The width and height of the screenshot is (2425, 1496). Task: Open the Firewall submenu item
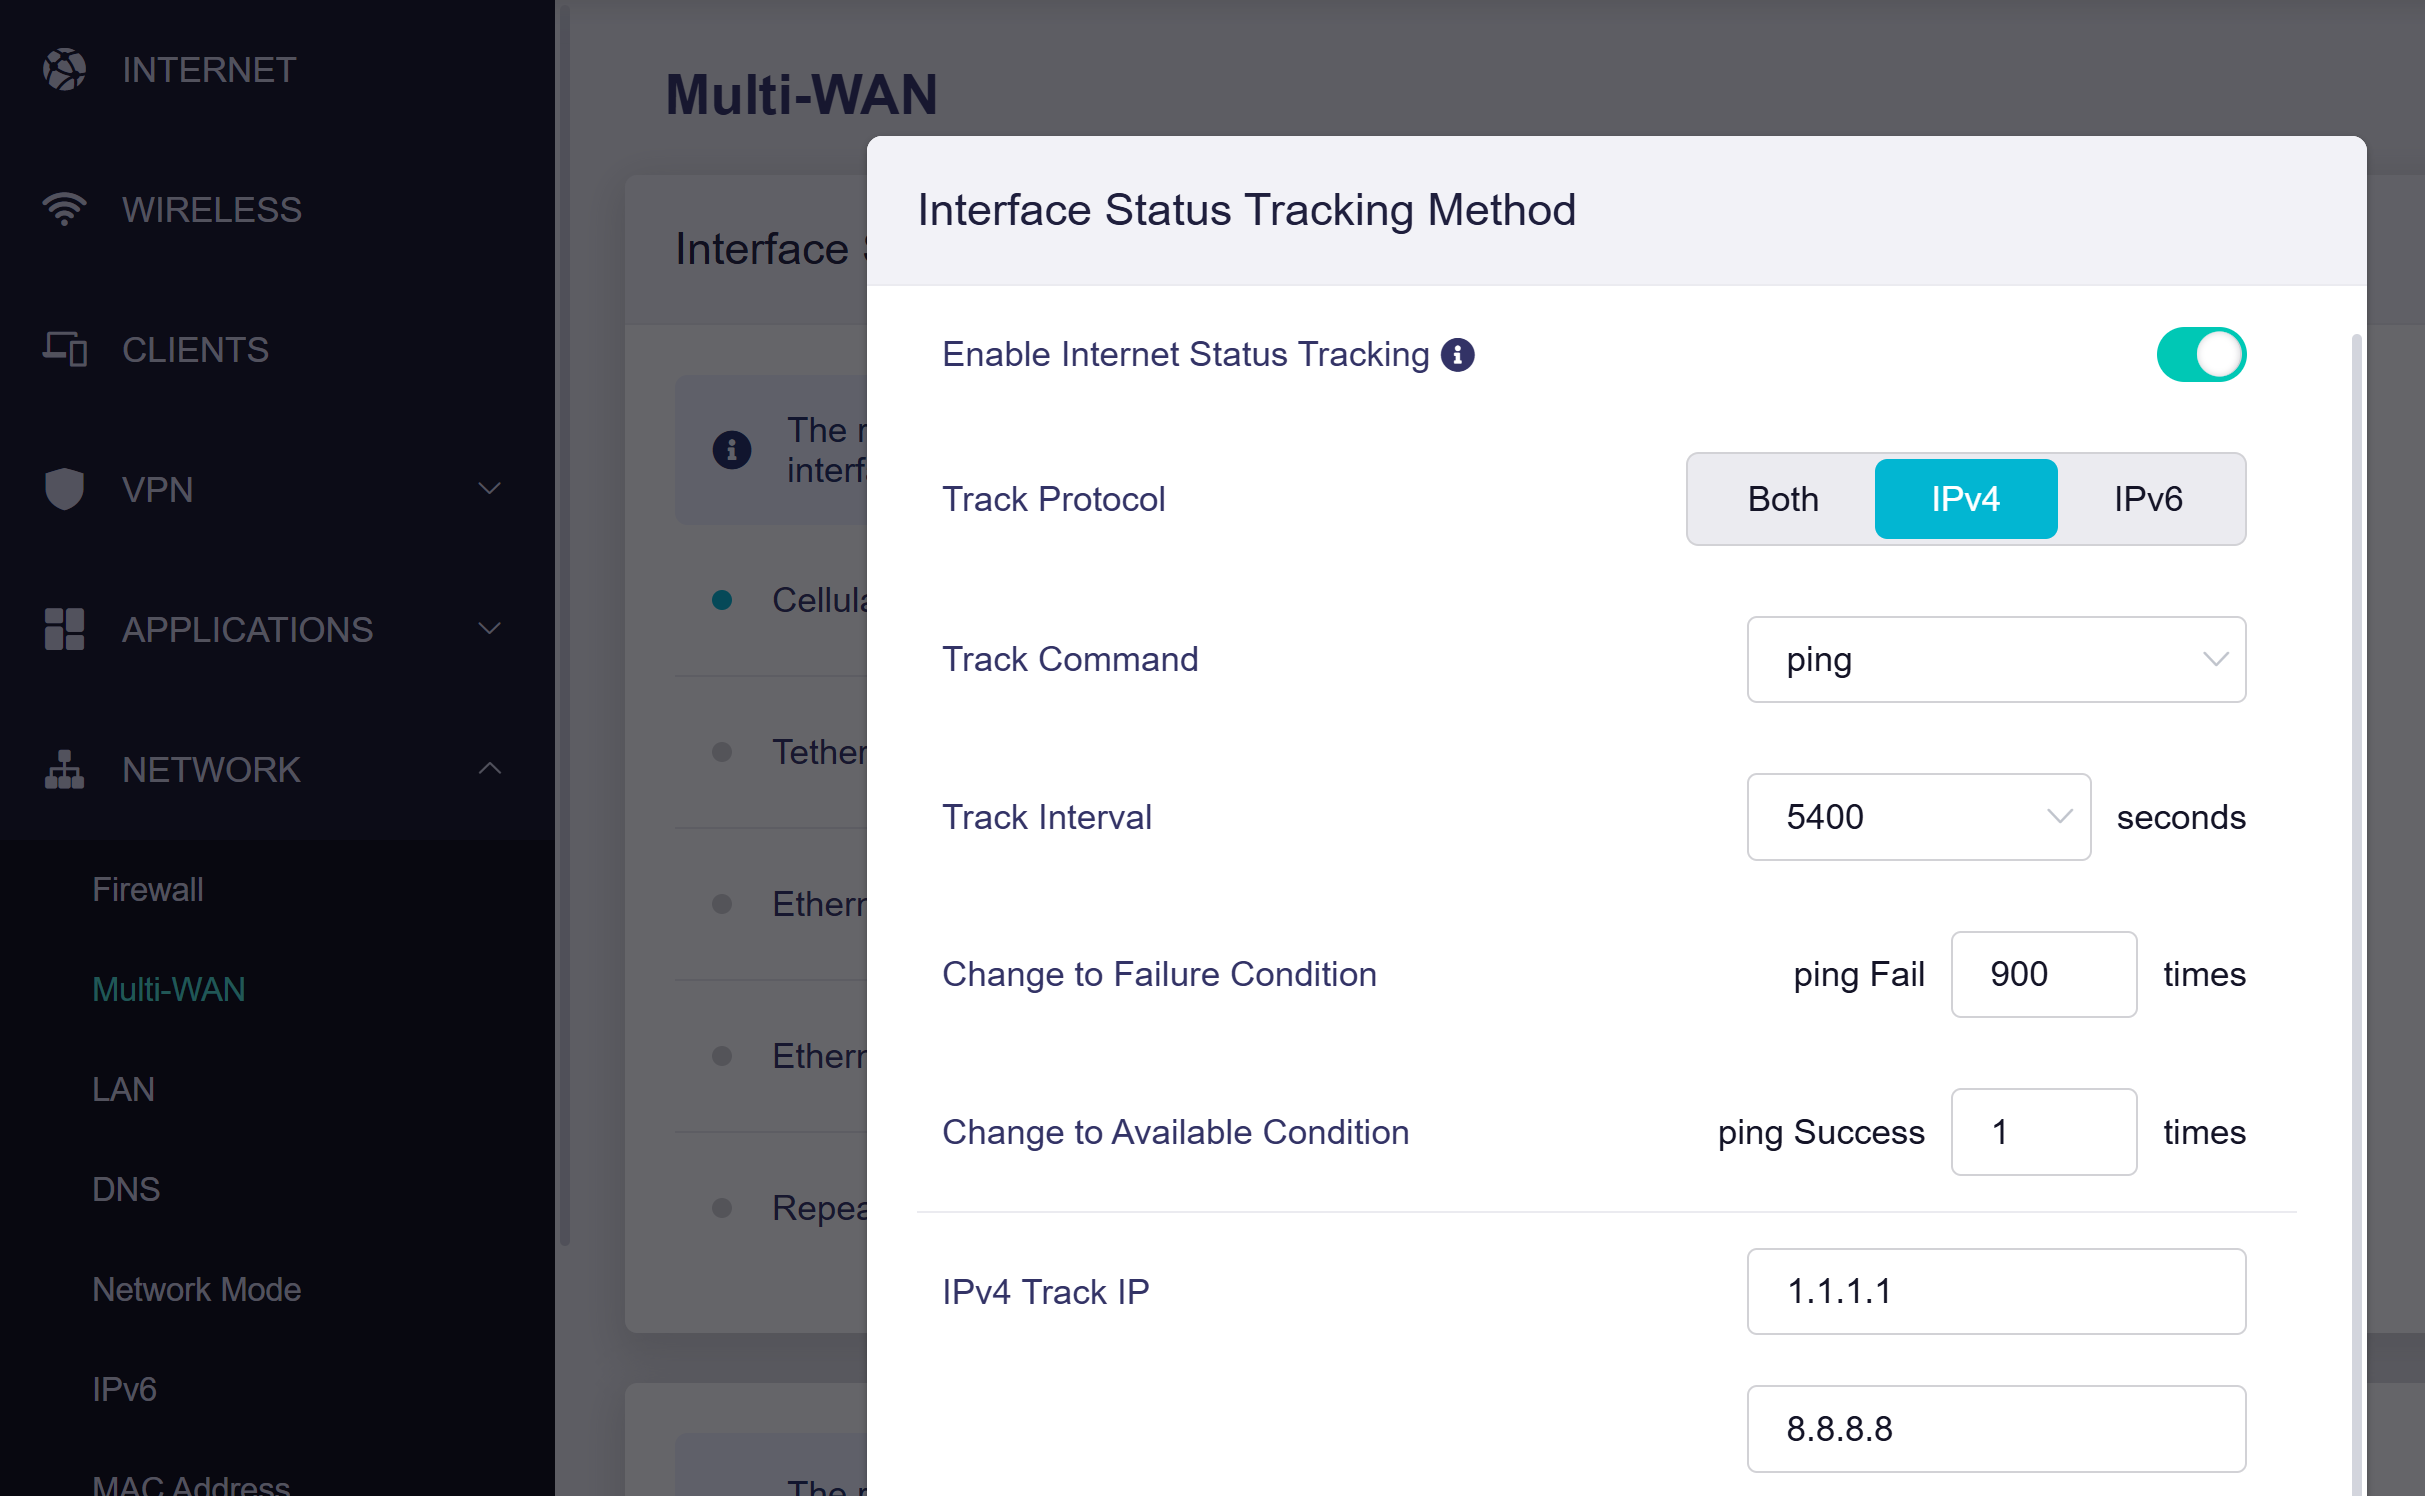pyautogui.click(x=148, y=889)
